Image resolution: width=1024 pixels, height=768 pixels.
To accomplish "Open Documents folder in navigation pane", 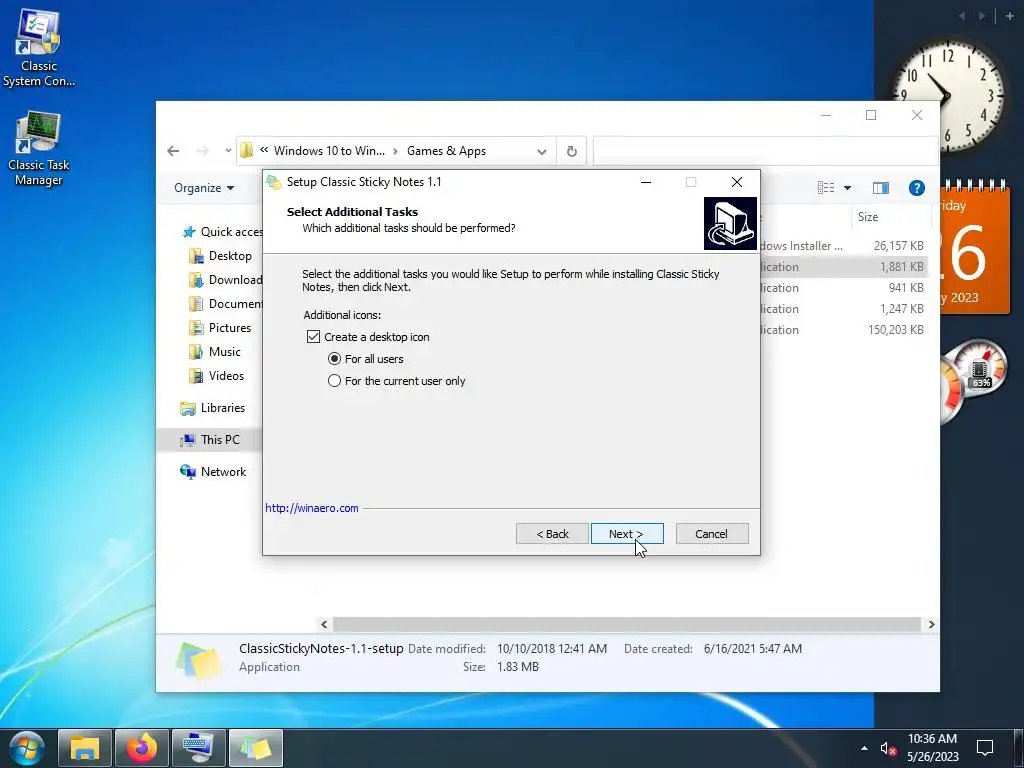I will tap(226, 304).
